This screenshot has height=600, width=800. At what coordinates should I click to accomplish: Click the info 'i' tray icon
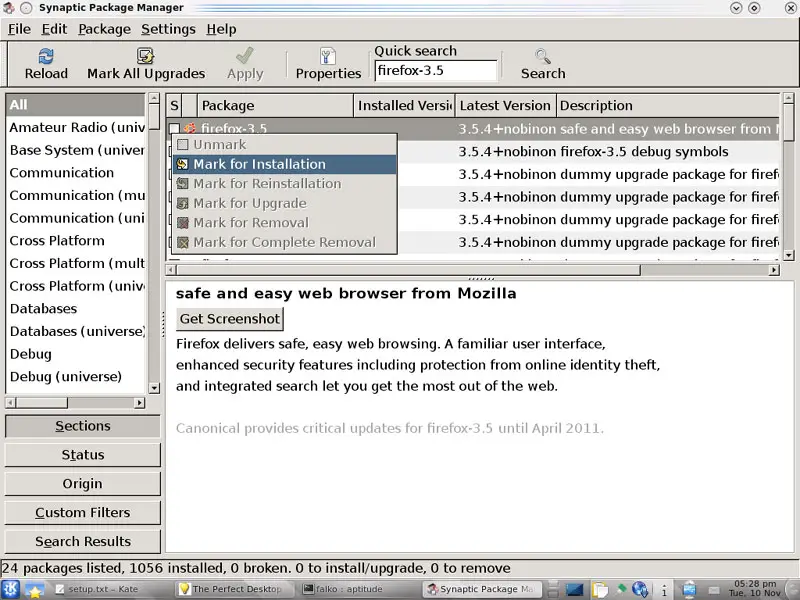click(664, 590)
